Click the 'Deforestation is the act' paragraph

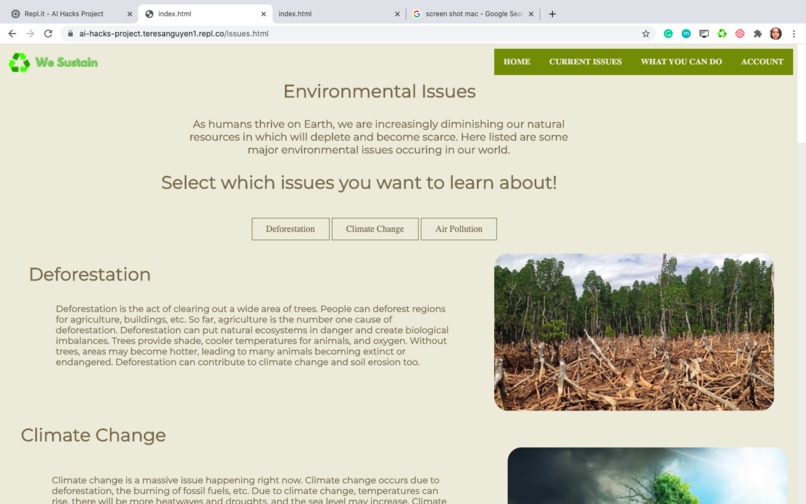252,335
